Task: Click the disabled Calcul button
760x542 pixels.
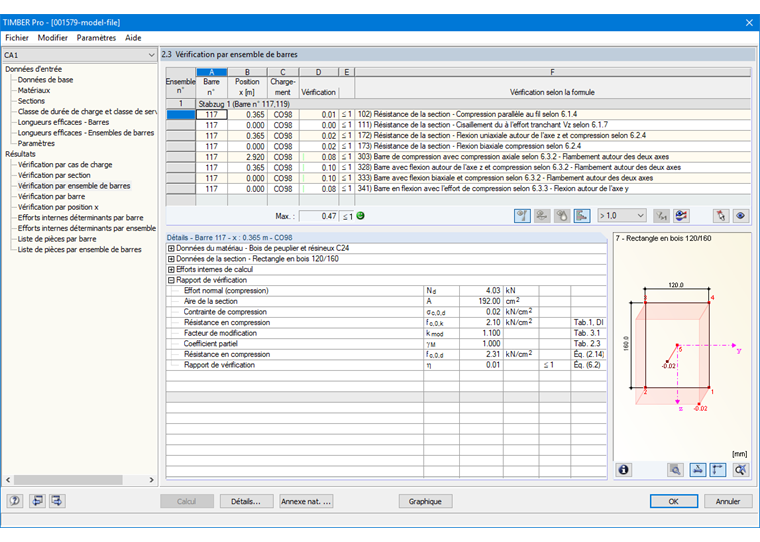Action: pyautogui.click(x=187, y=501)
